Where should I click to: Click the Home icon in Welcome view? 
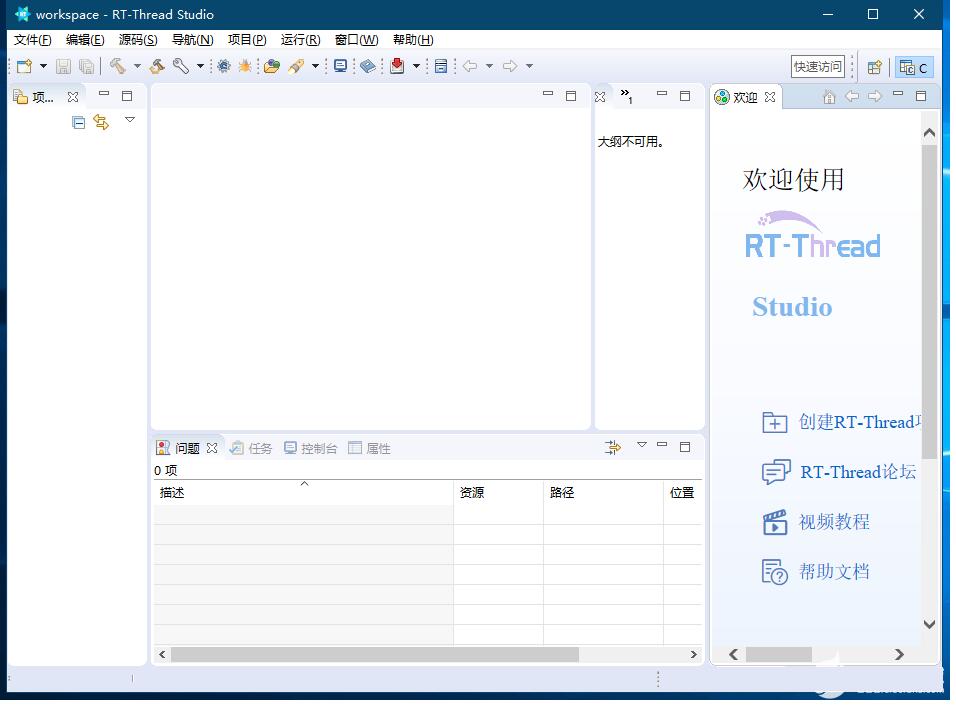point(829,96)
